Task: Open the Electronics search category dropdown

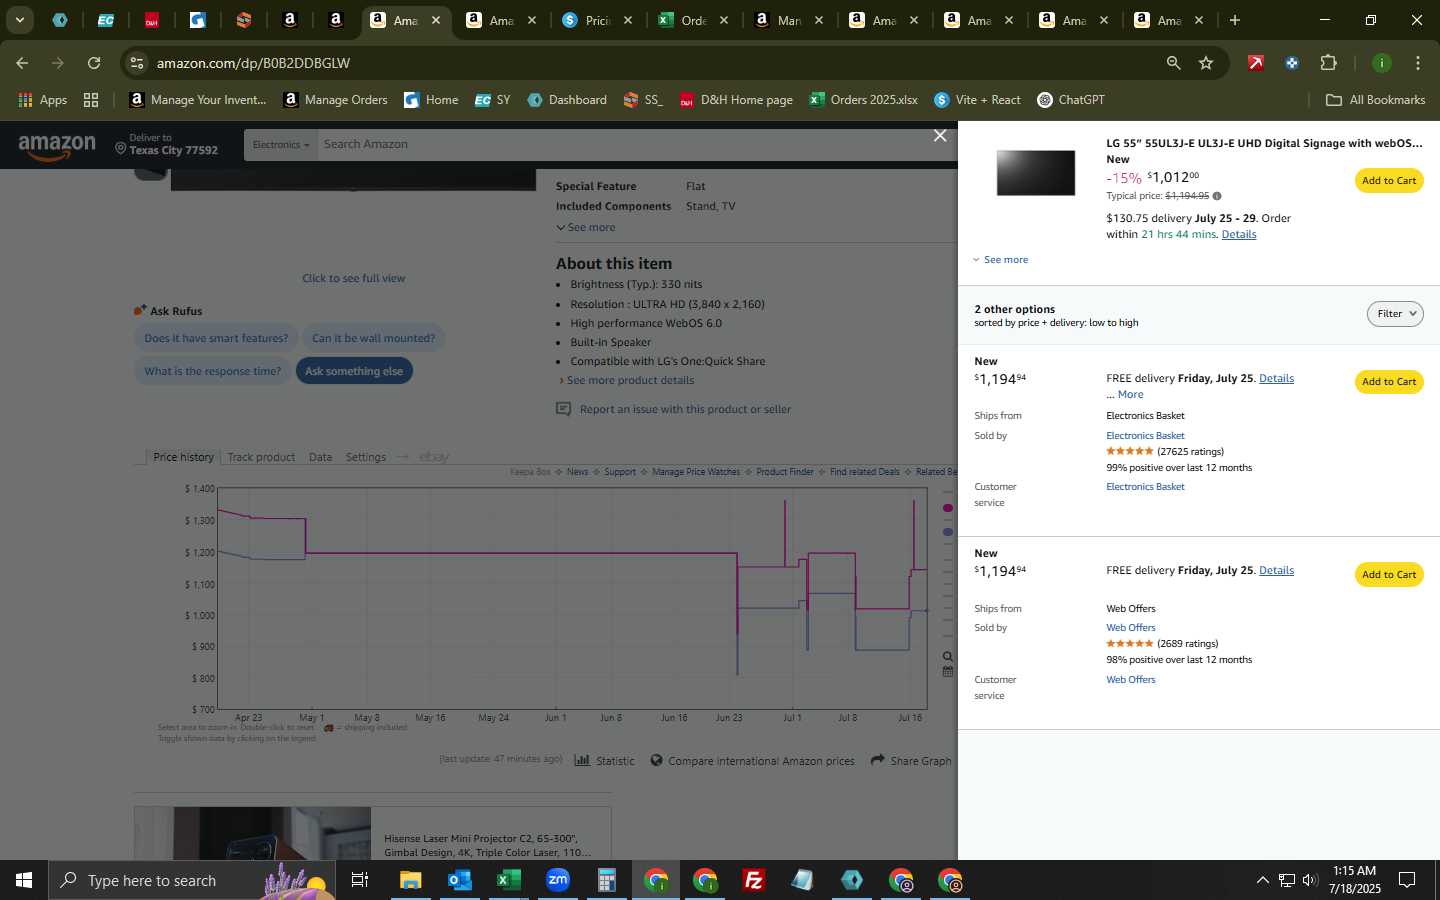Action: click(281, 145)
